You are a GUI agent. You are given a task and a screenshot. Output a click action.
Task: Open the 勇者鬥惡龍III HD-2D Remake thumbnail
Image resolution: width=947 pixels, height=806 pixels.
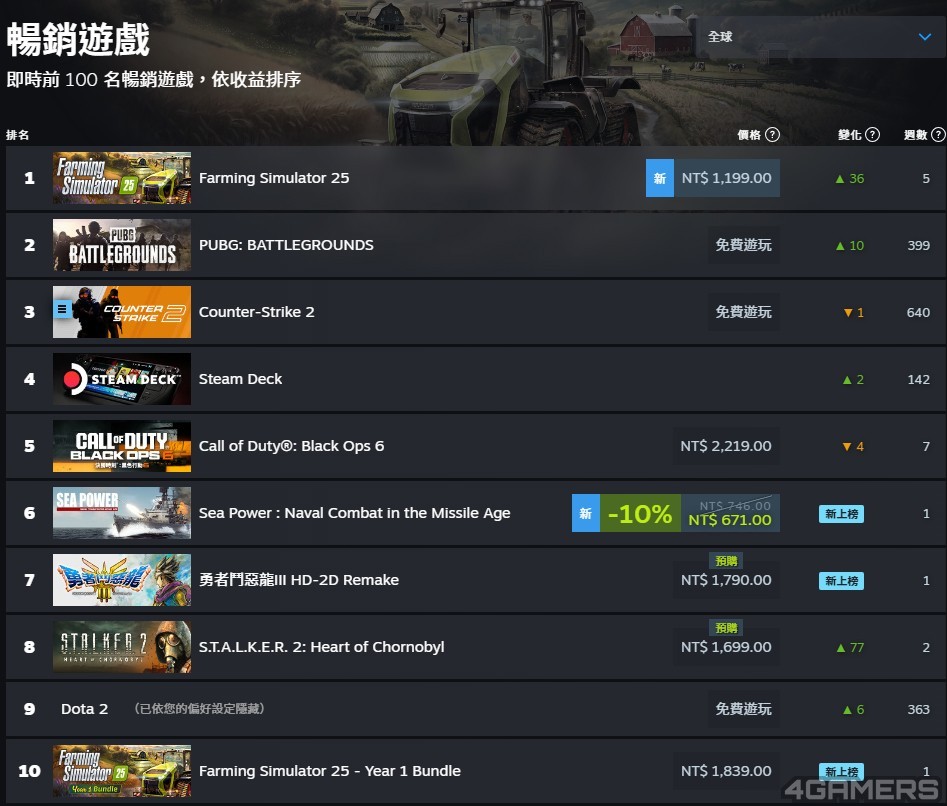point(122,580)
